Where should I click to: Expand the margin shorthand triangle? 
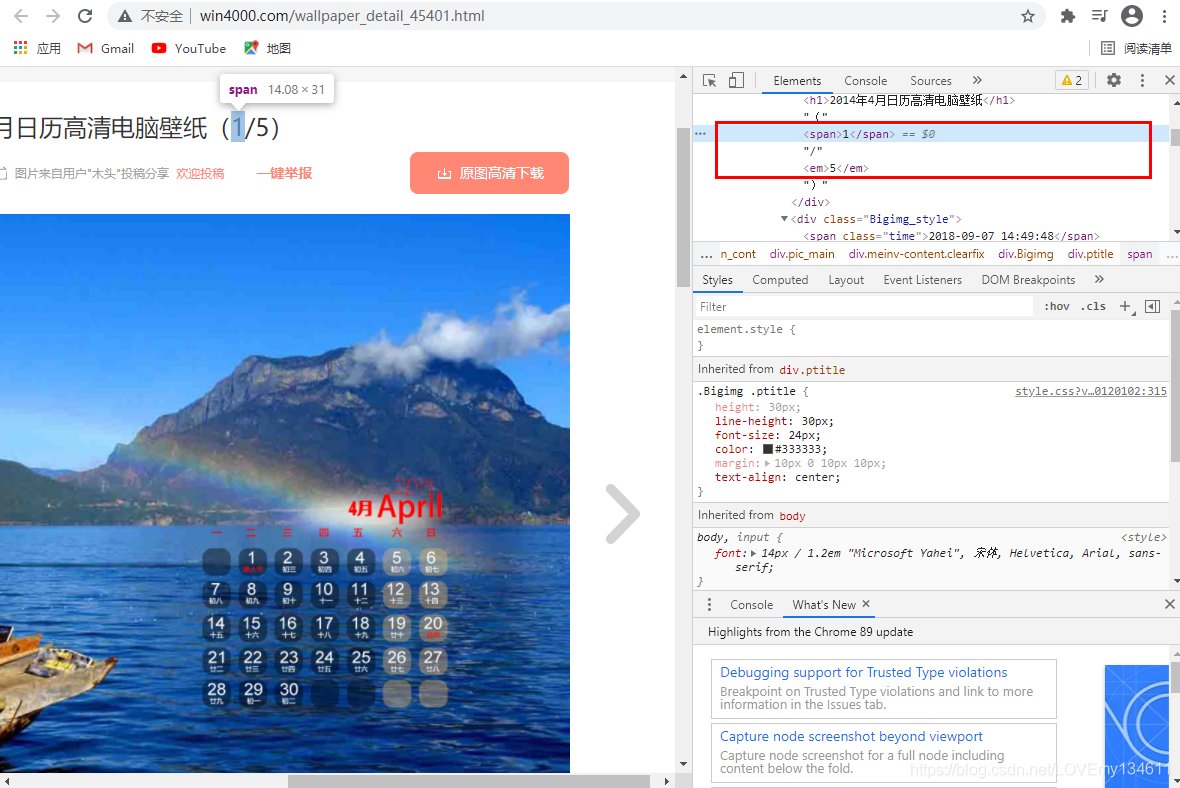[768, 464]
